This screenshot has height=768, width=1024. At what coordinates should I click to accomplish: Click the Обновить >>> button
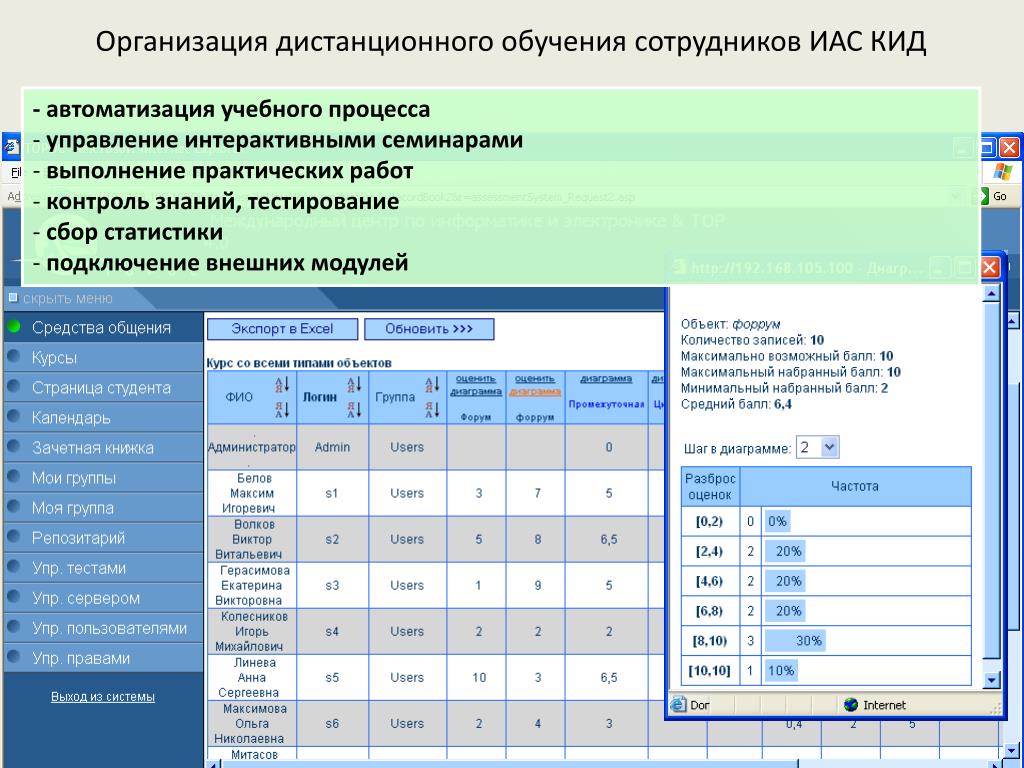(x=429, y=329)
